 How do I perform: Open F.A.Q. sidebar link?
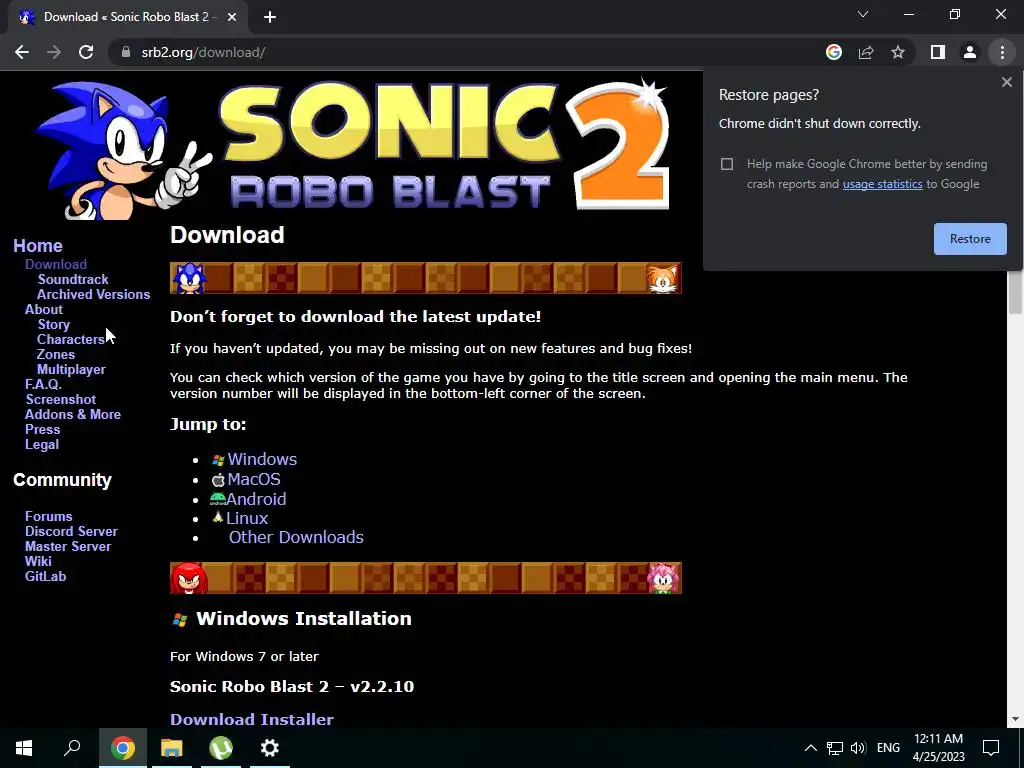pyautogui.click(x=43, y=385)
